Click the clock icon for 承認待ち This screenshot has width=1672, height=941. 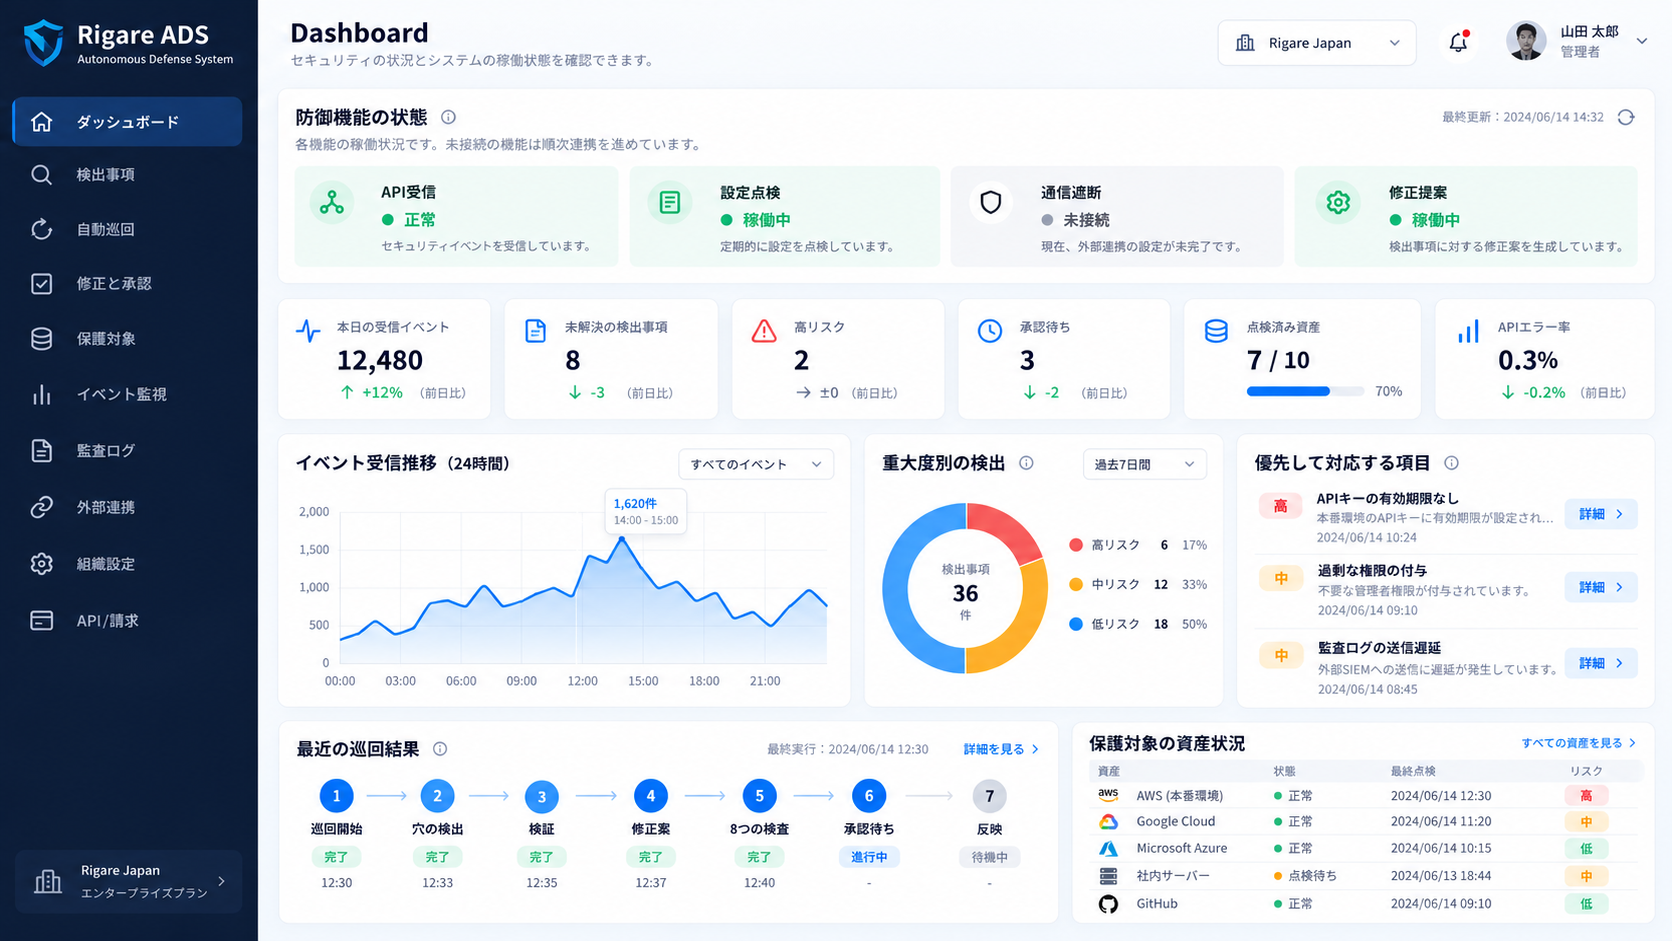pos(990,331)
